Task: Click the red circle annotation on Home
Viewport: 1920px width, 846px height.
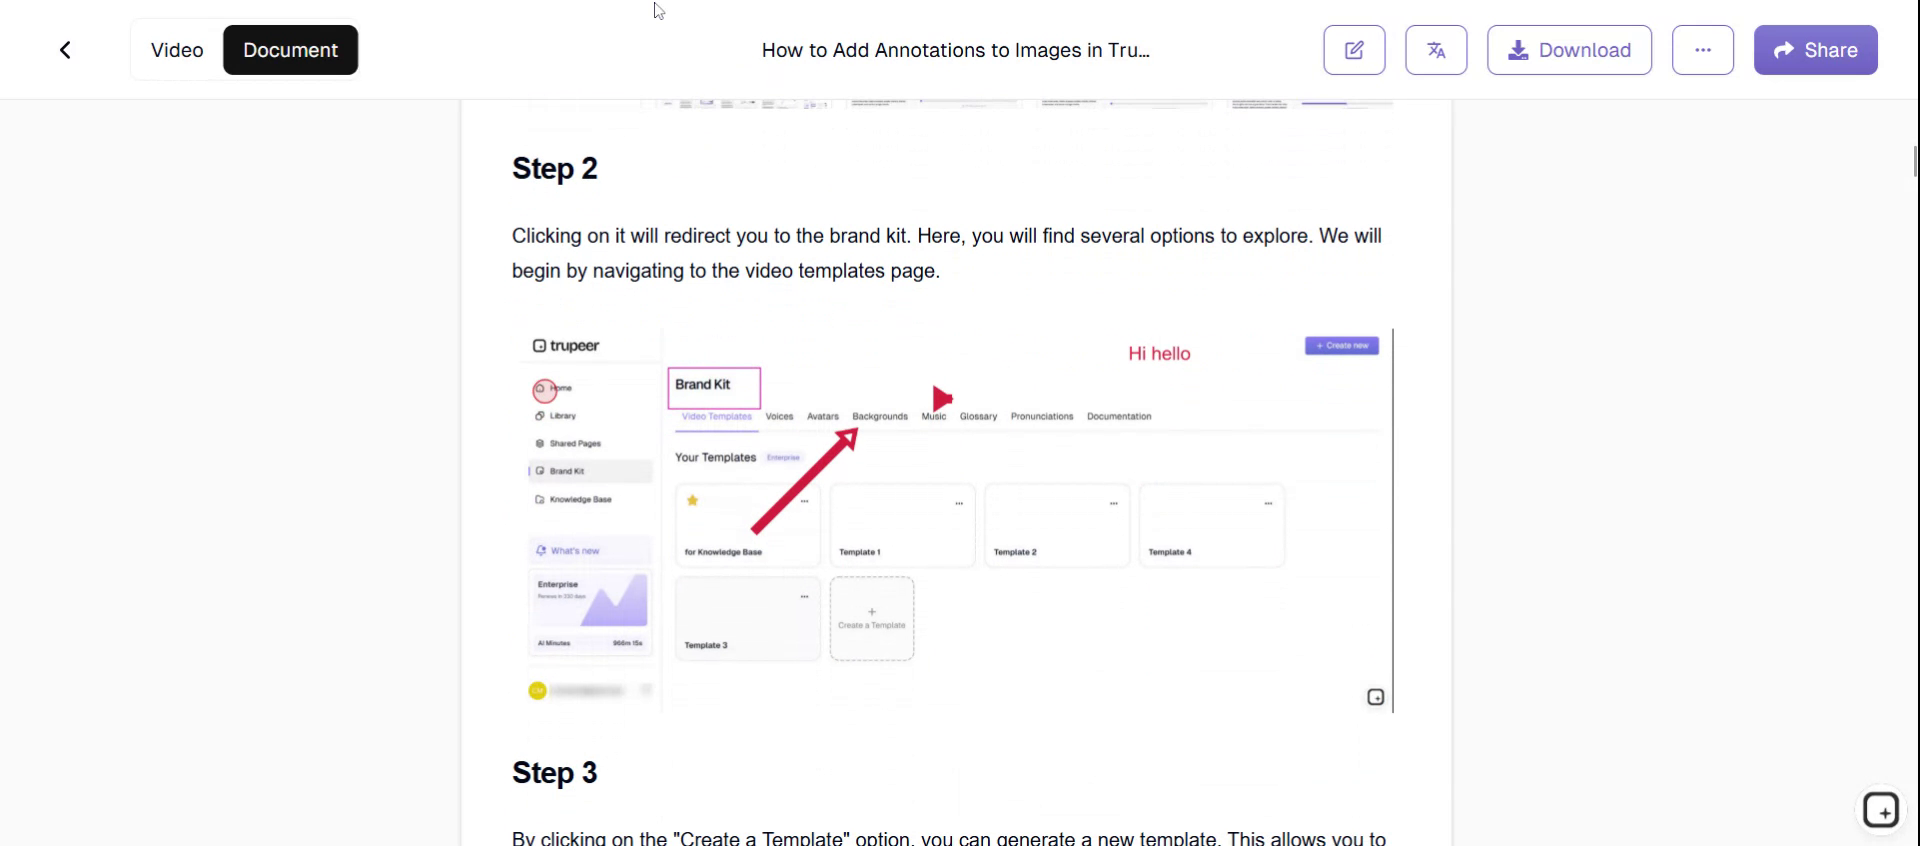Action: [544, 389]
